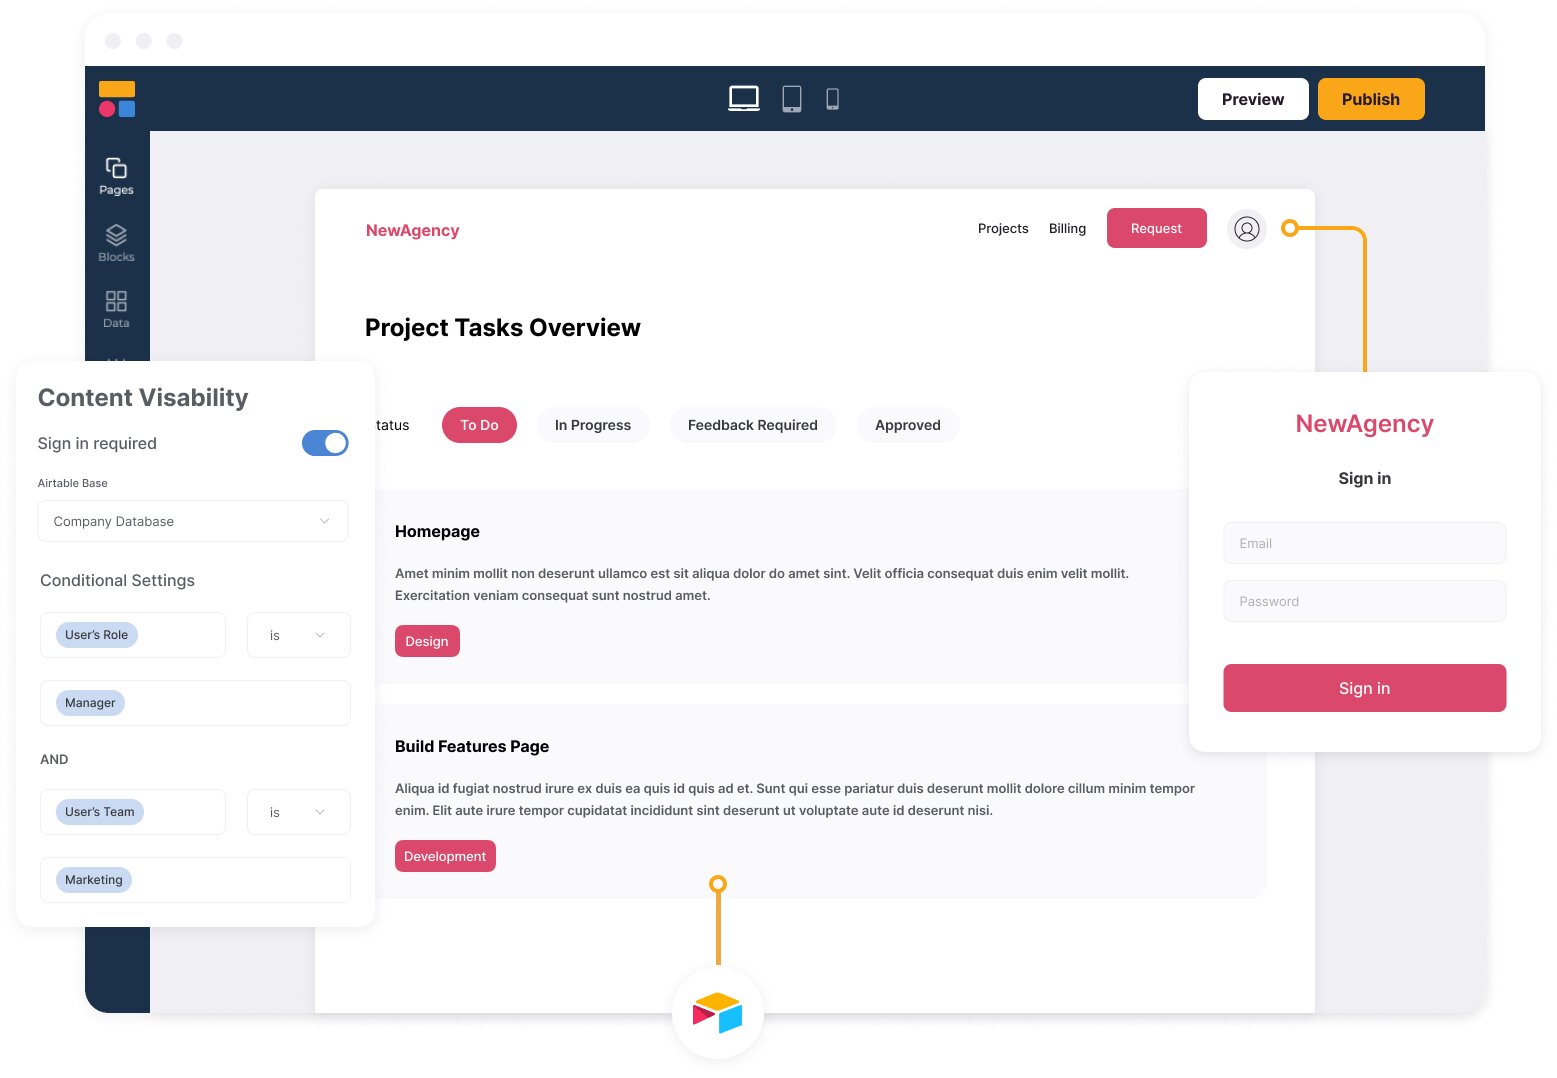Viewport: 1557px width, 1078px height.
Task: Focus the Password input field
Action: [1364, 601]
